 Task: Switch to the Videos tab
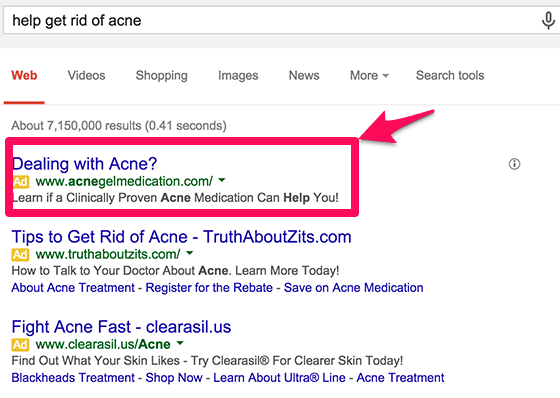86,75
